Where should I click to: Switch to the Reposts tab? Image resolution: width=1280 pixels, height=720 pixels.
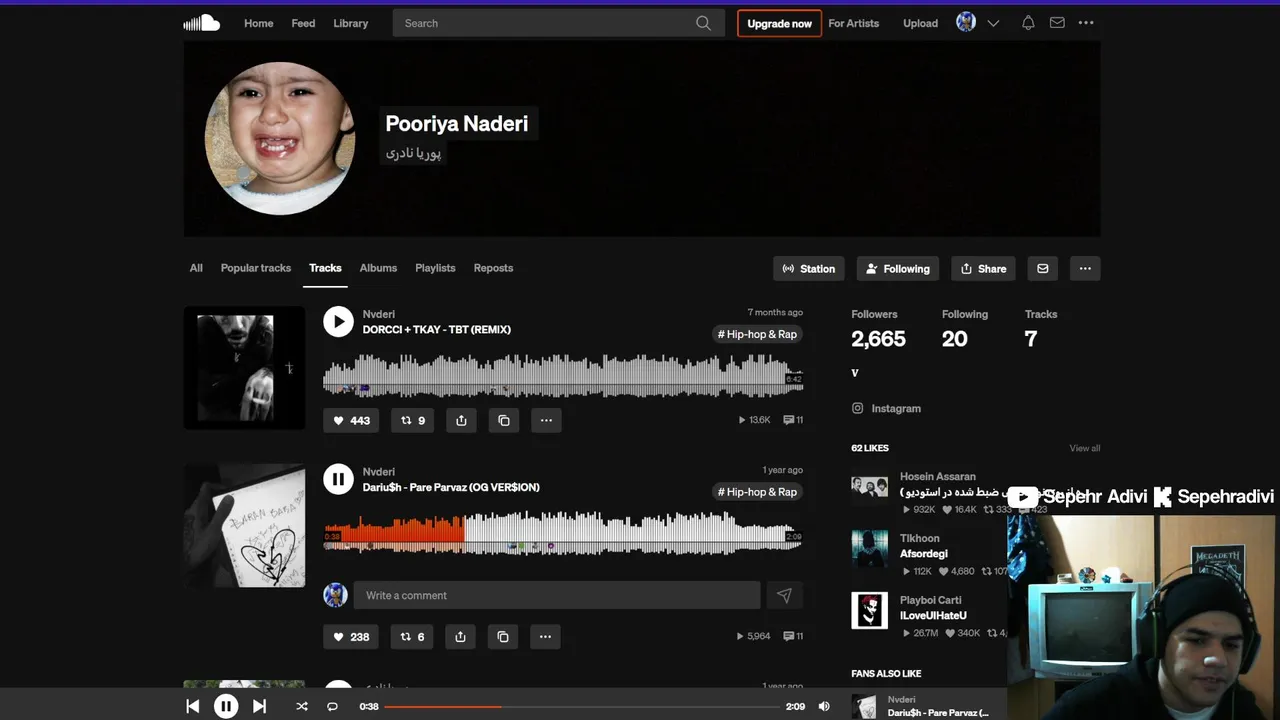point(493,268)
